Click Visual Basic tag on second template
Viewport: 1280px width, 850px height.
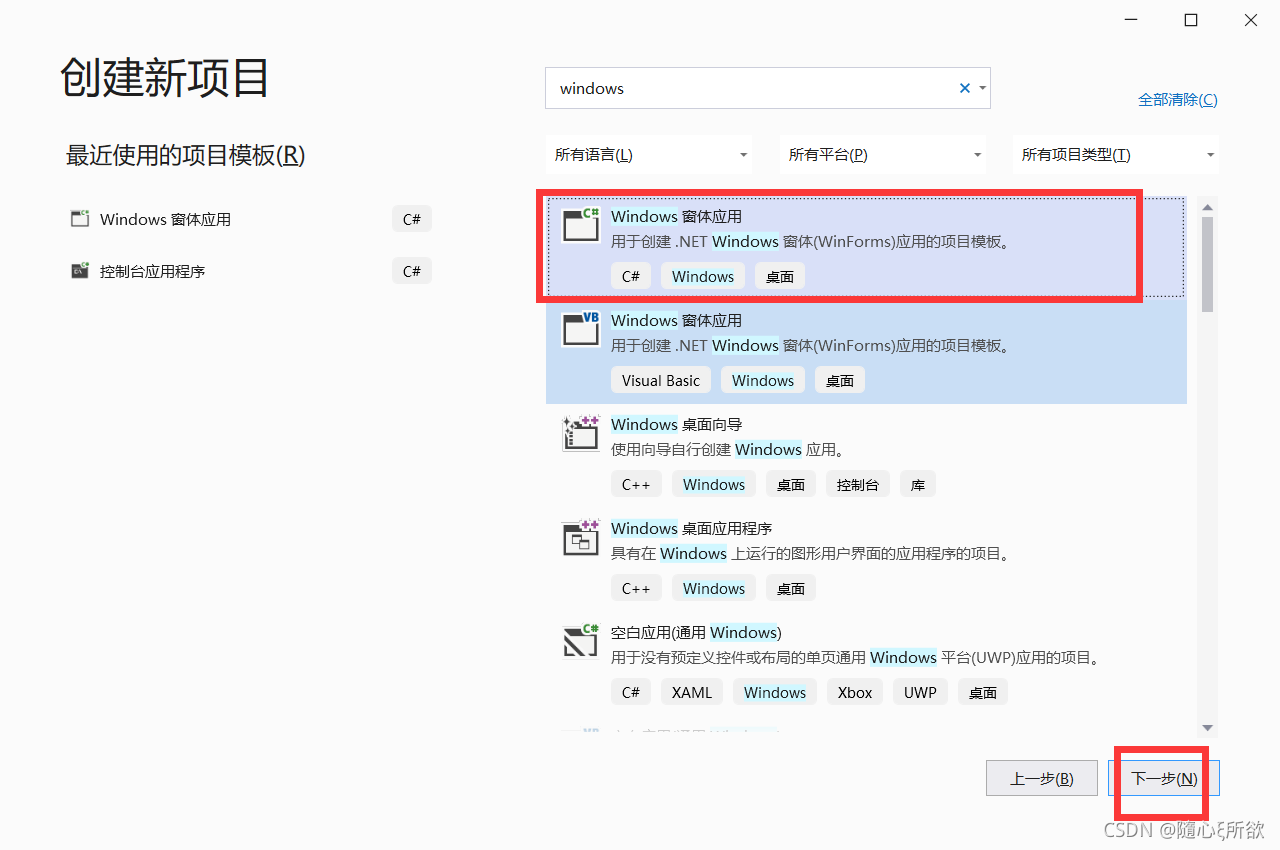661,380
